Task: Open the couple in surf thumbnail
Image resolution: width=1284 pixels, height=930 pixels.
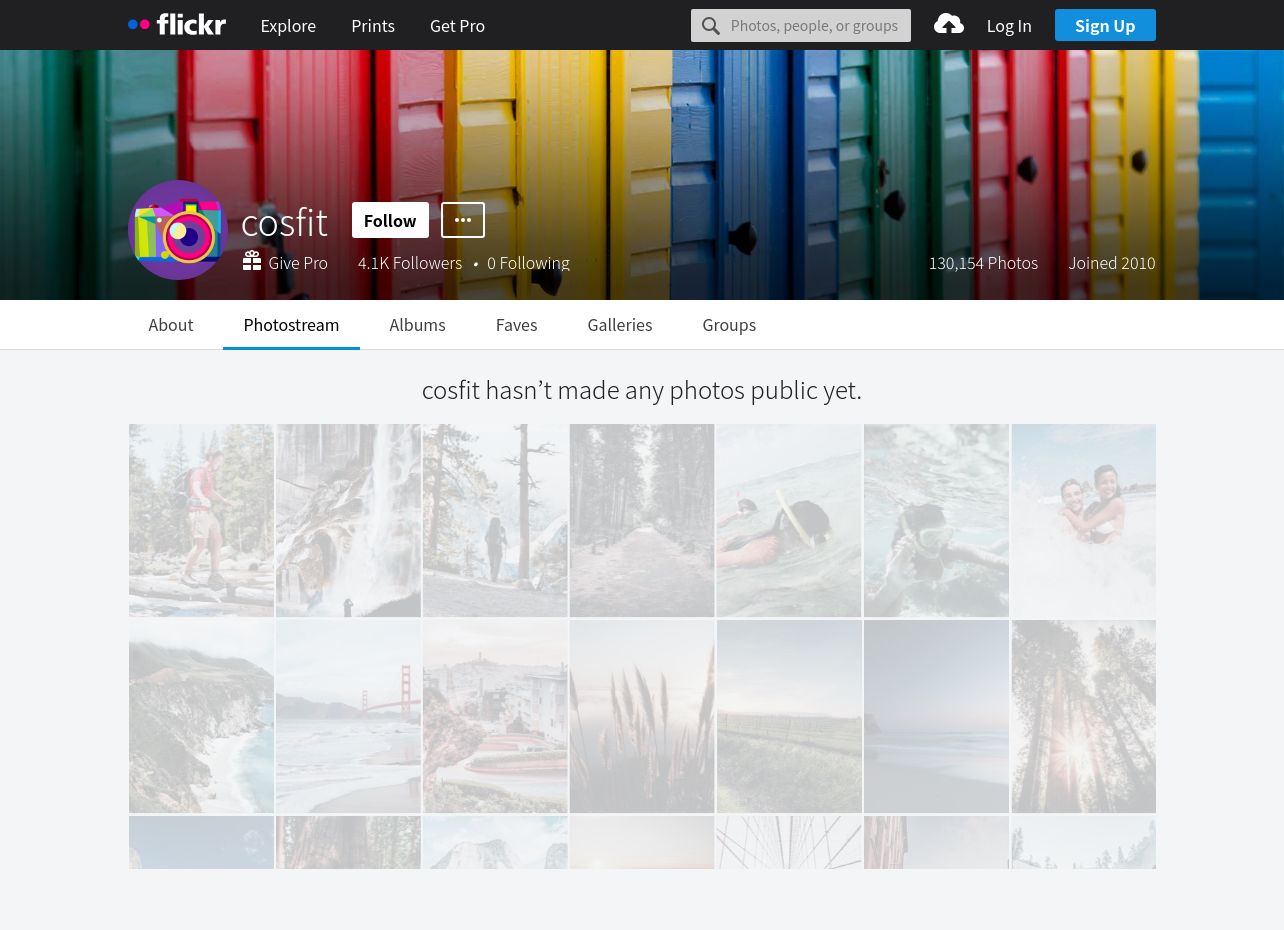Action: (1084, 520)
